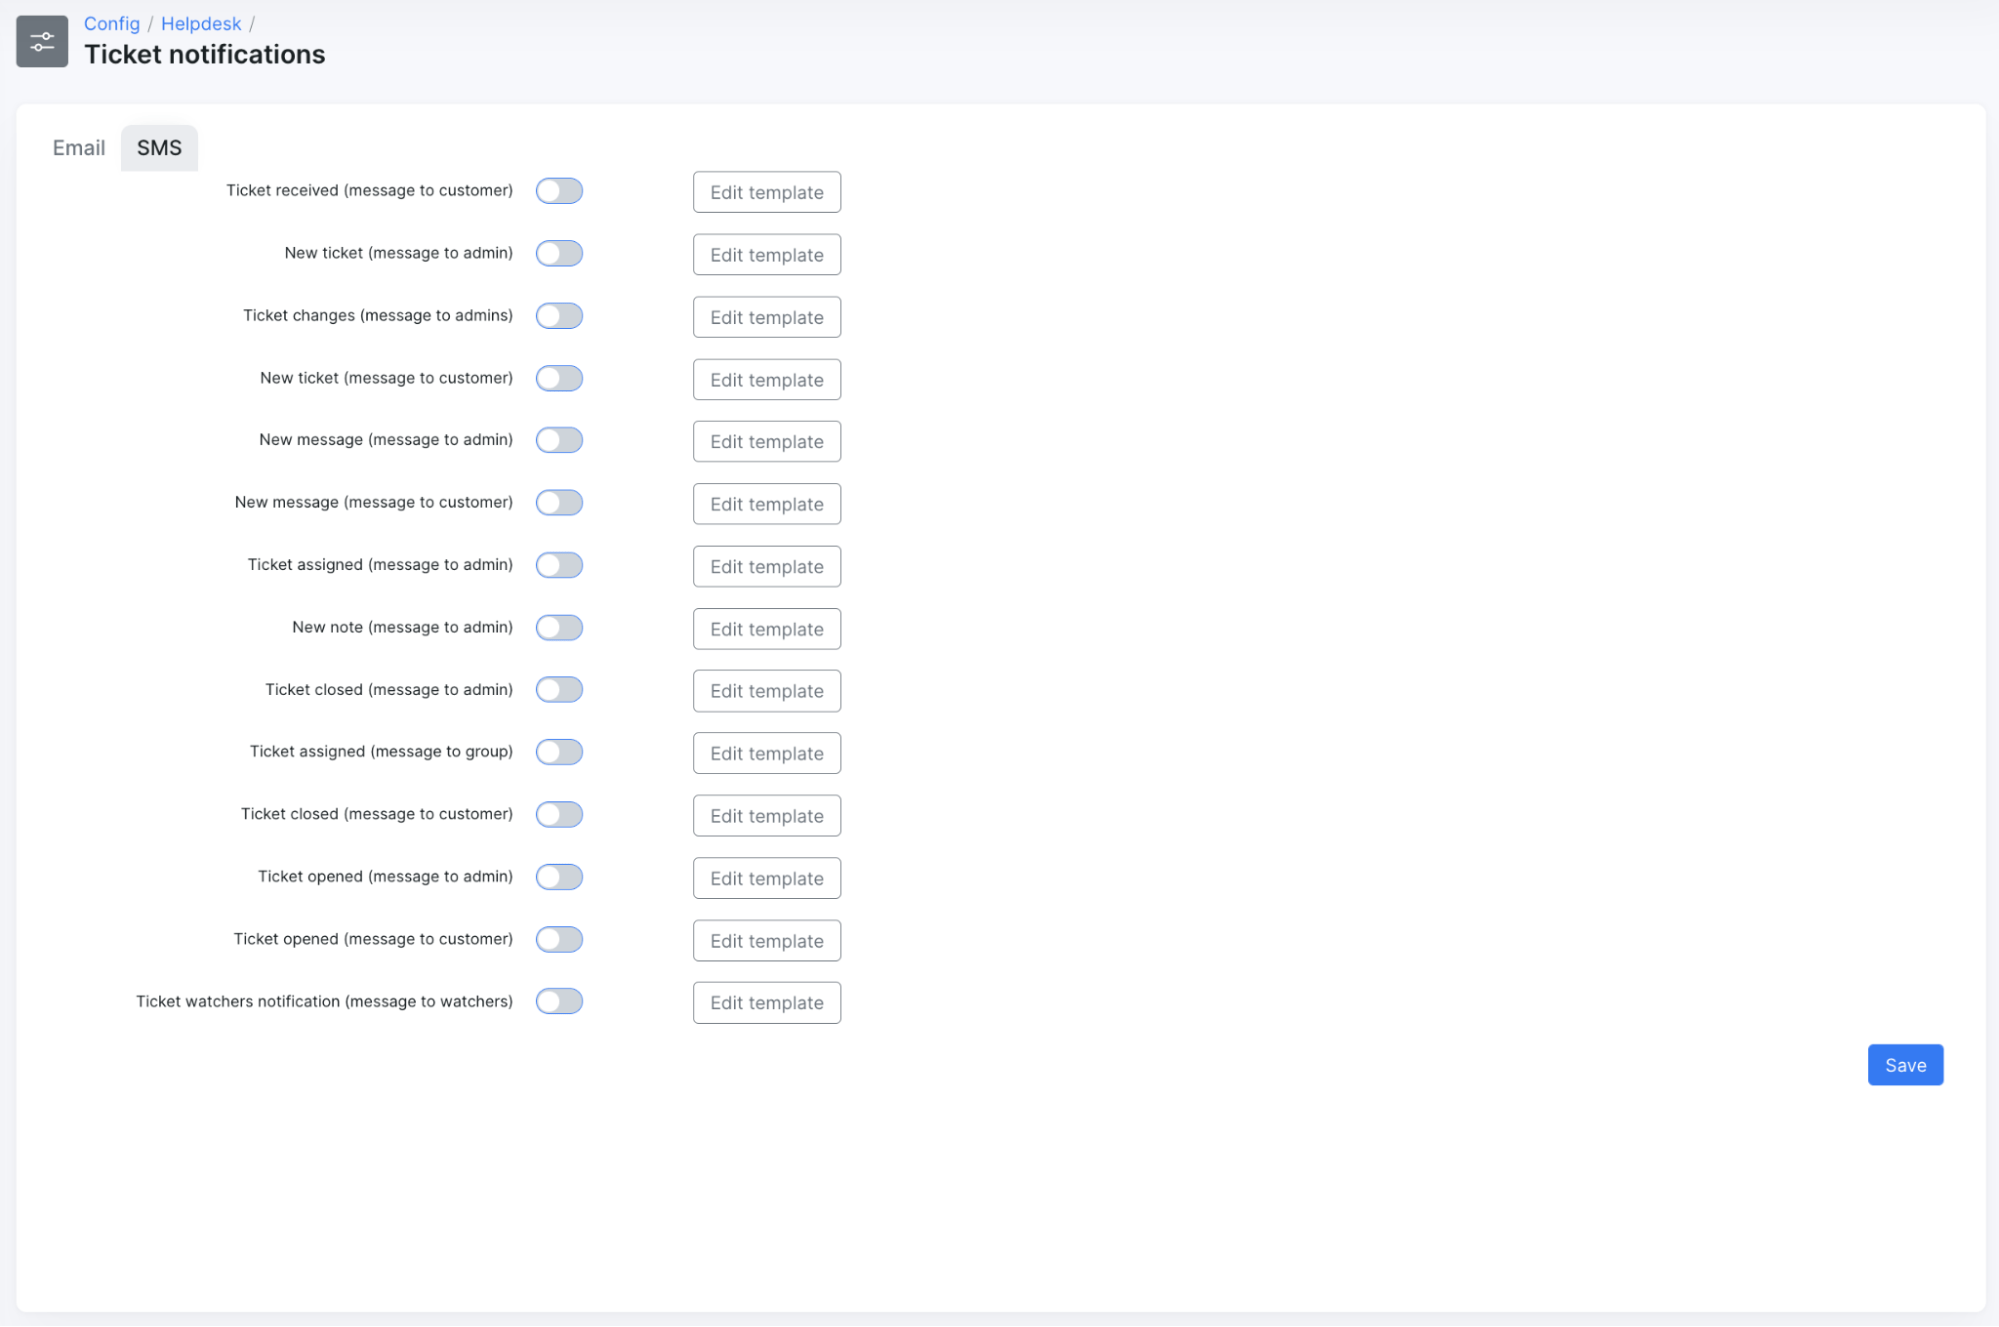
Task: Open the Config breadcrumb link
Action: tap(111, 23)
